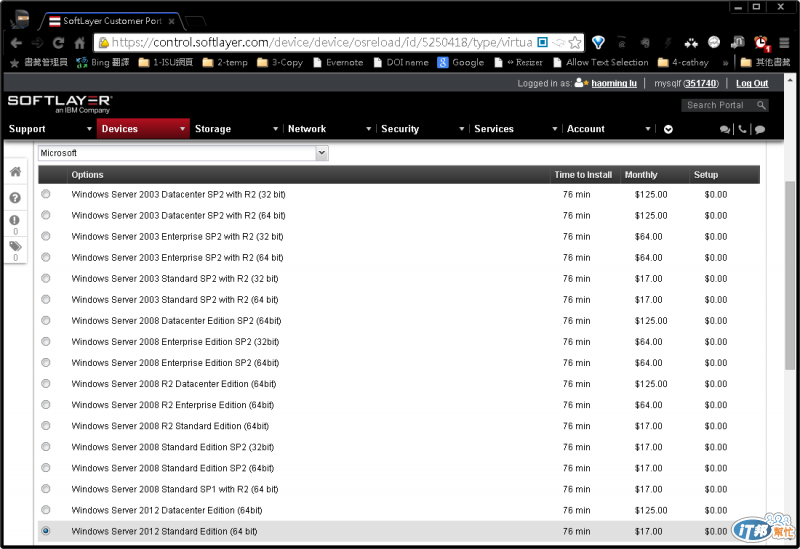Open the 3-Copy bookmark folder
800x549 pixels.
(x=280, y=62)
